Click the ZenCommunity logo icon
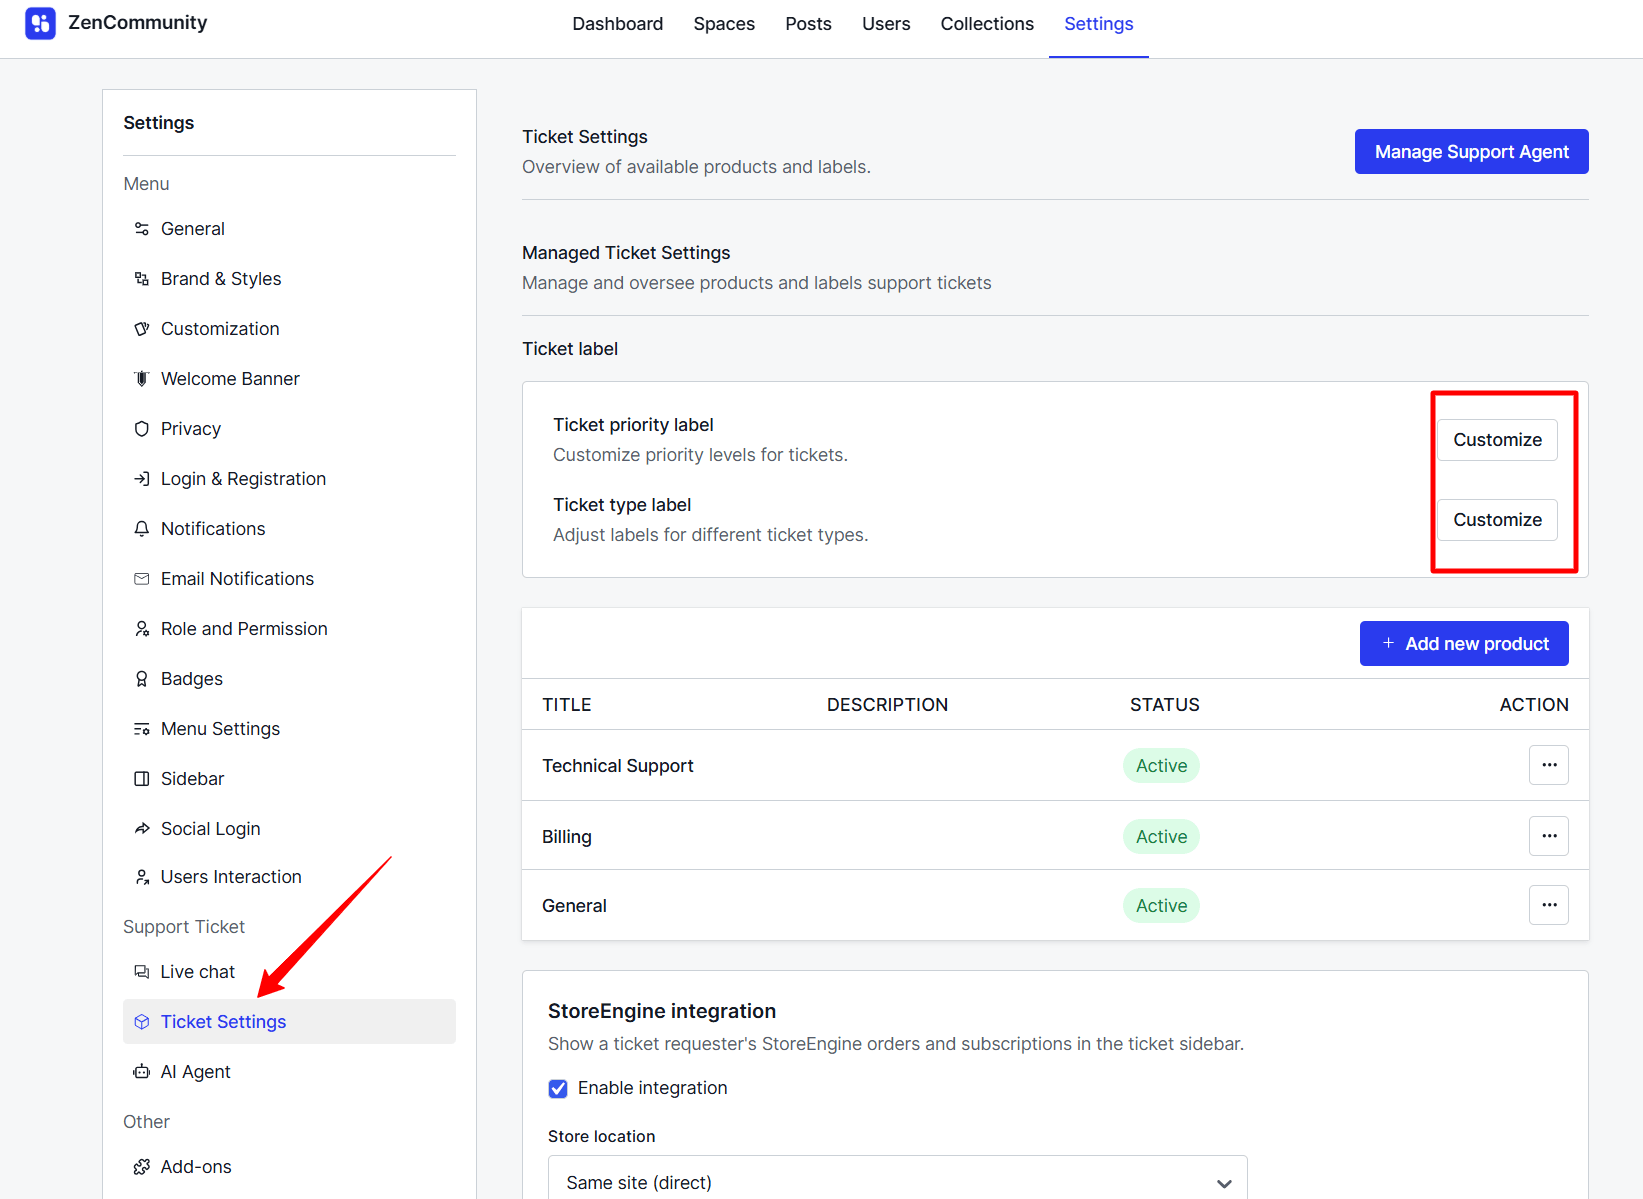 click(40, 23)
